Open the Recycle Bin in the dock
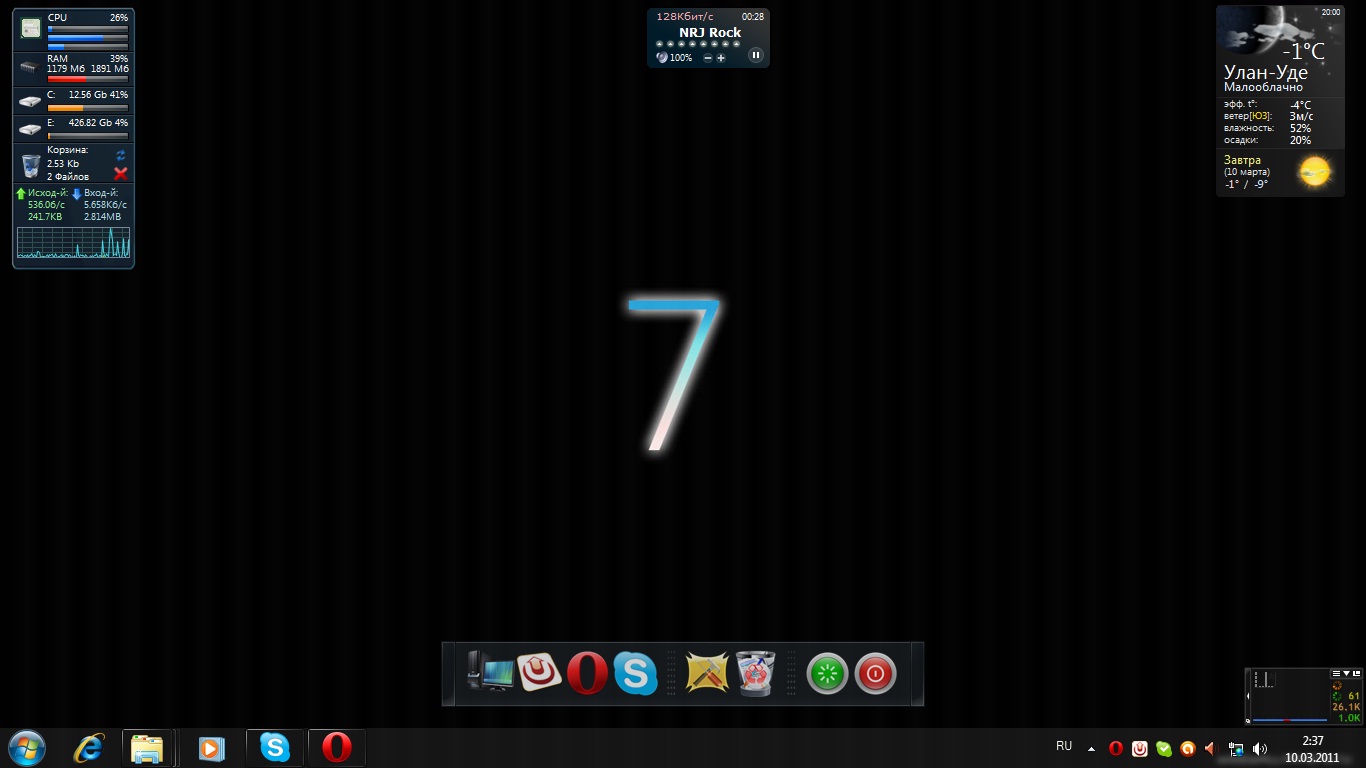1366x768 pixels. pos(755,673)
